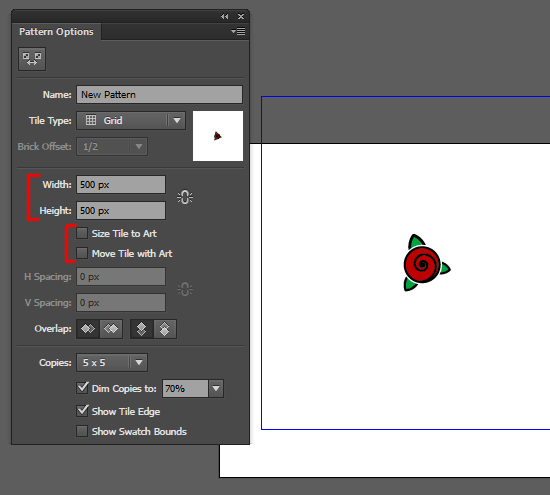Choose the Left in Front overlap icon
Screen dimensions: 550x495
[88, 329]
